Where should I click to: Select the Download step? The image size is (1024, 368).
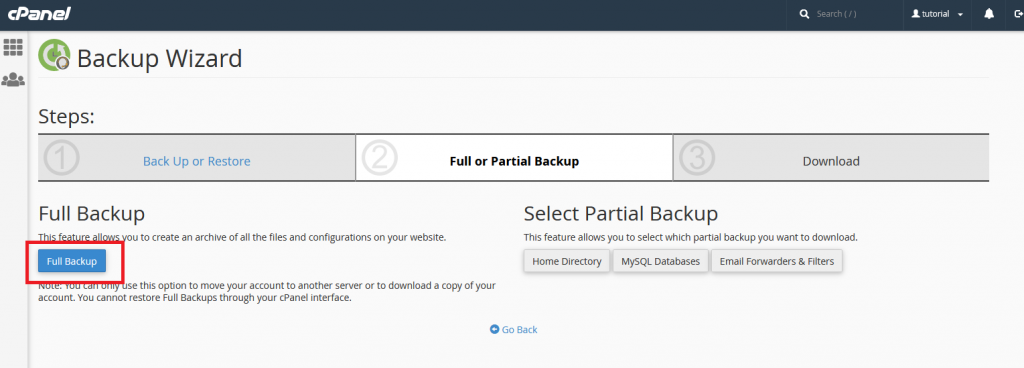pyautogui.click(x=831, y=161)
